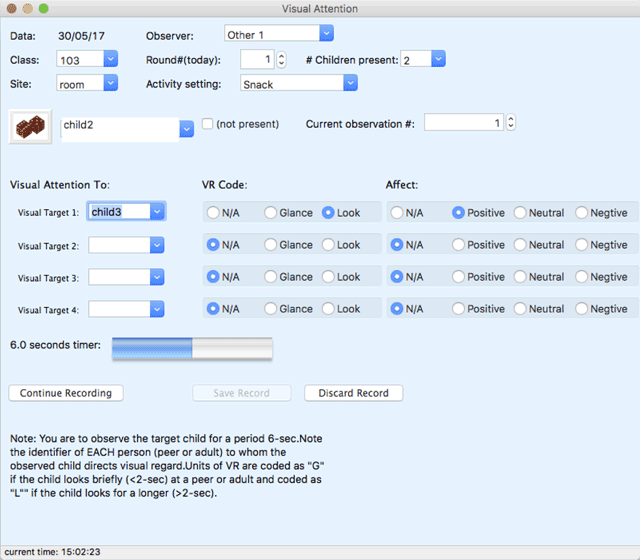Viewport: 640px width, 560px height.
Task: Click the Discard Record button
Action: click(353, 393)
